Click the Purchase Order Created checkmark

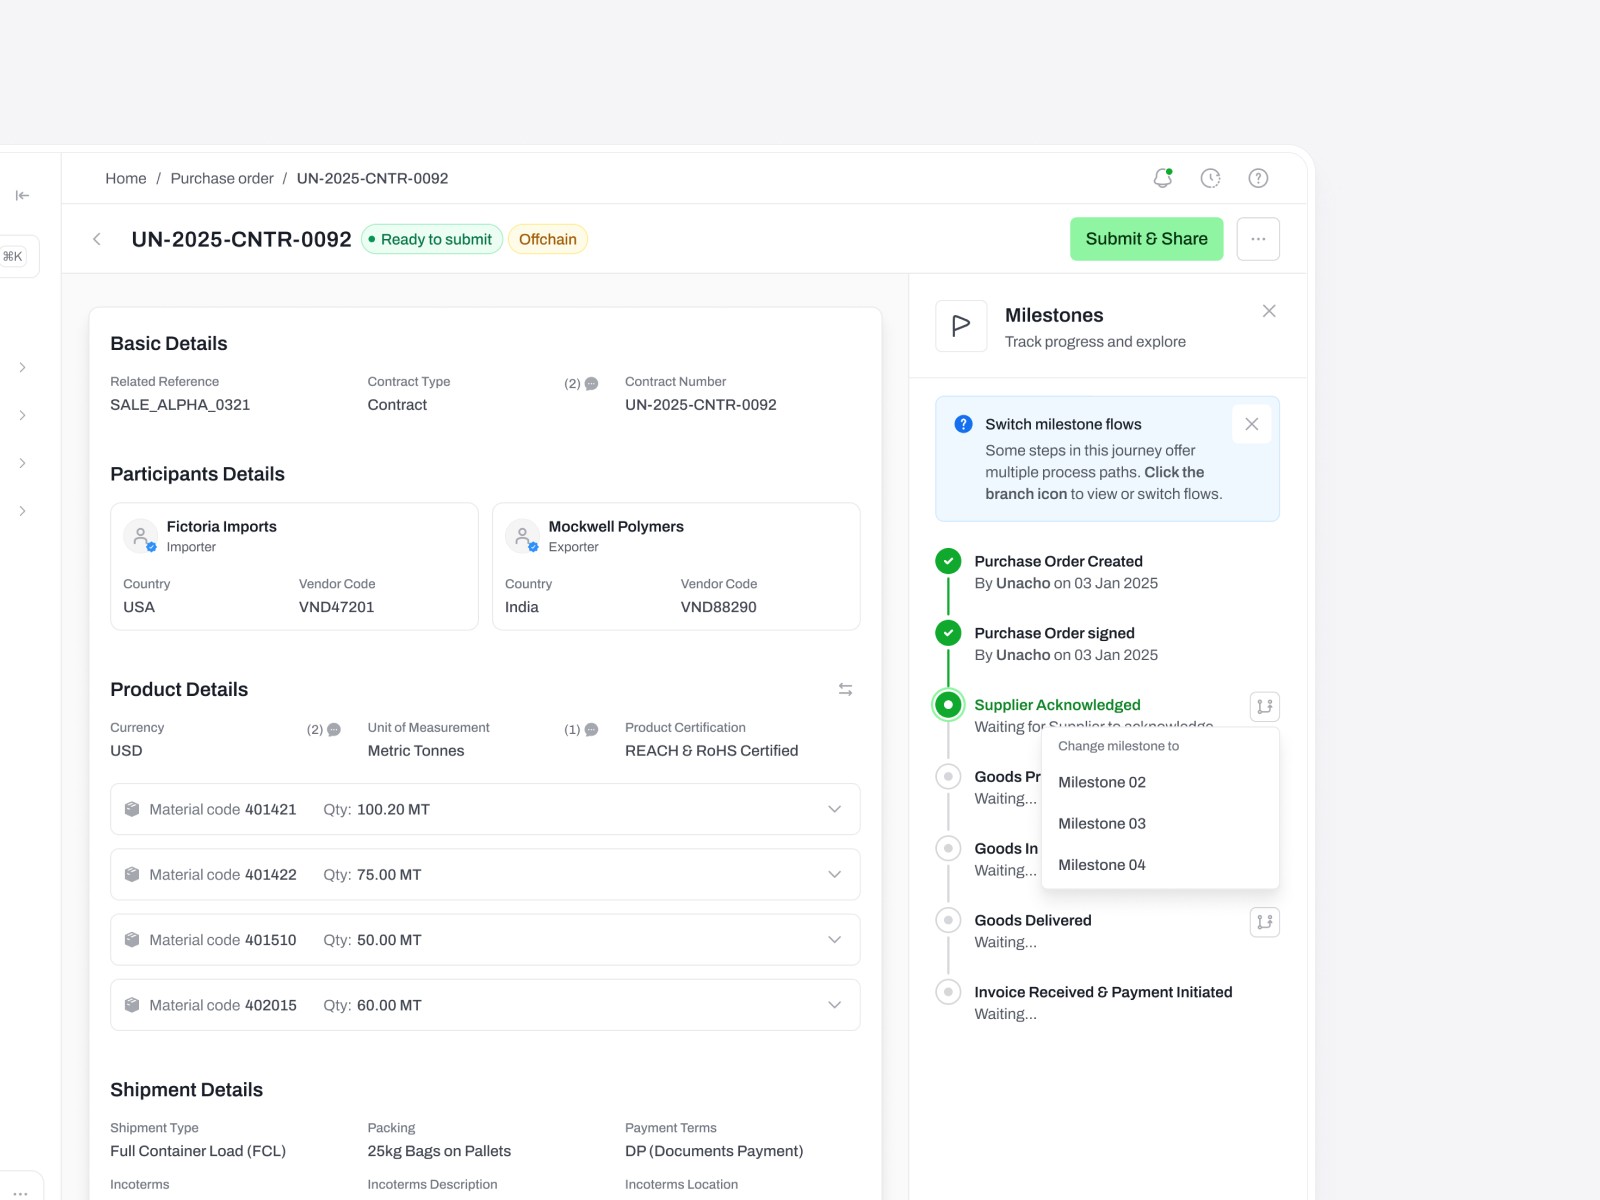tap(948, 562)
